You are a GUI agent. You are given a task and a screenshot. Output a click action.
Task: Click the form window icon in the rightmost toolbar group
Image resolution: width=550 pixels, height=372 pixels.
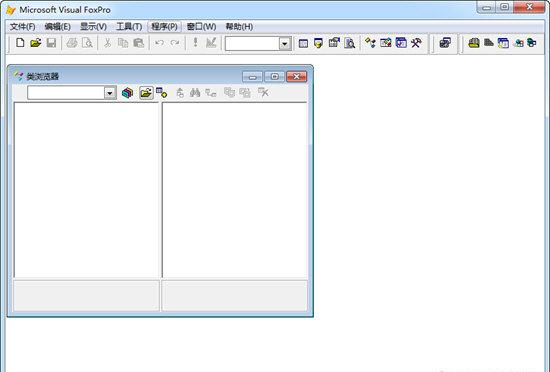pyautogui.click(x=503, y=43)
